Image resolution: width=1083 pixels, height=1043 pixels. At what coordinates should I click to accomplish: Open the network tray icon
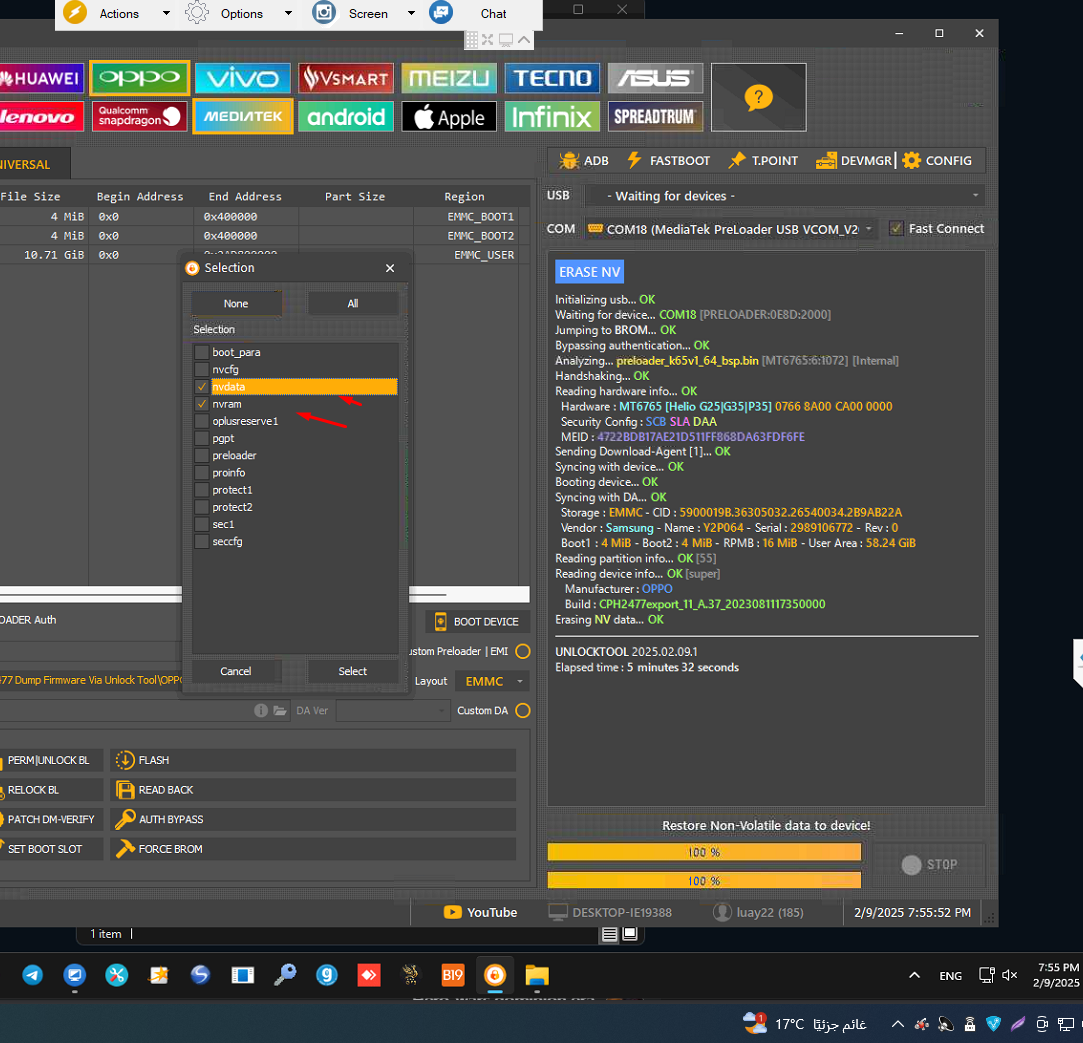(x=986, y=975)
